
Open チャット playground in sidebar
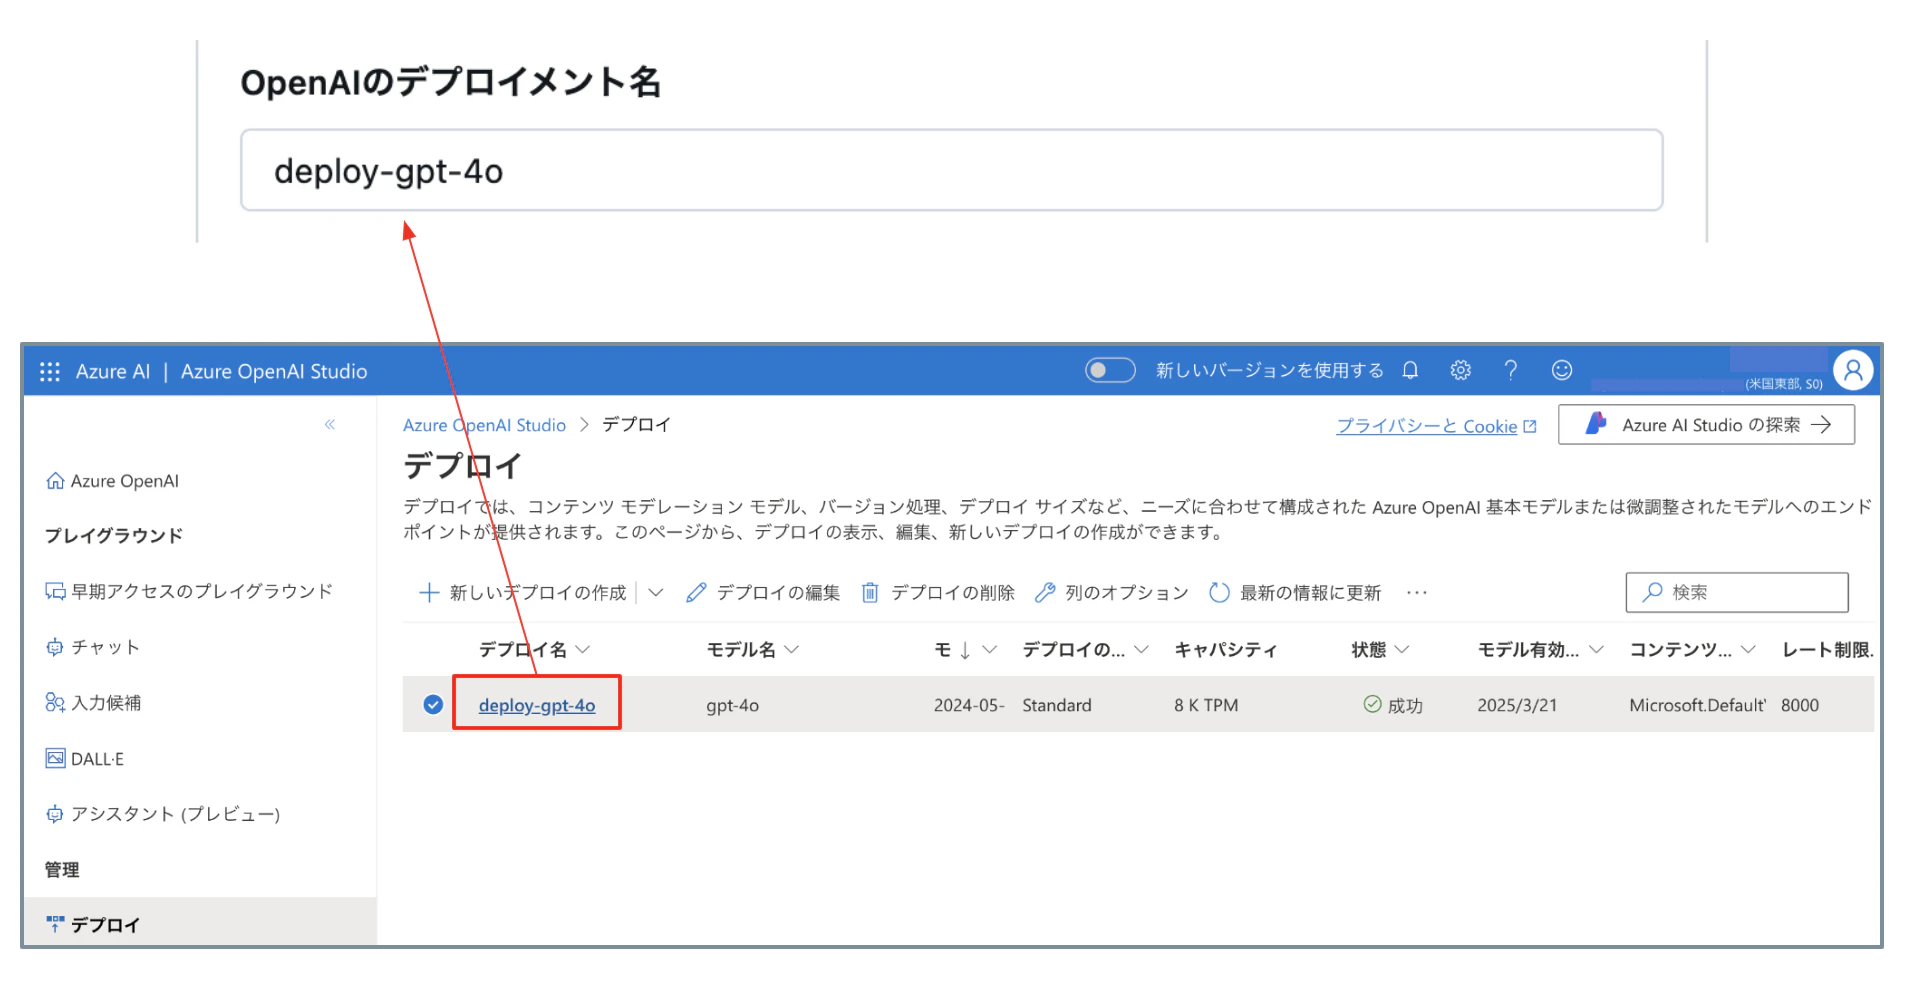pos(93,648)
